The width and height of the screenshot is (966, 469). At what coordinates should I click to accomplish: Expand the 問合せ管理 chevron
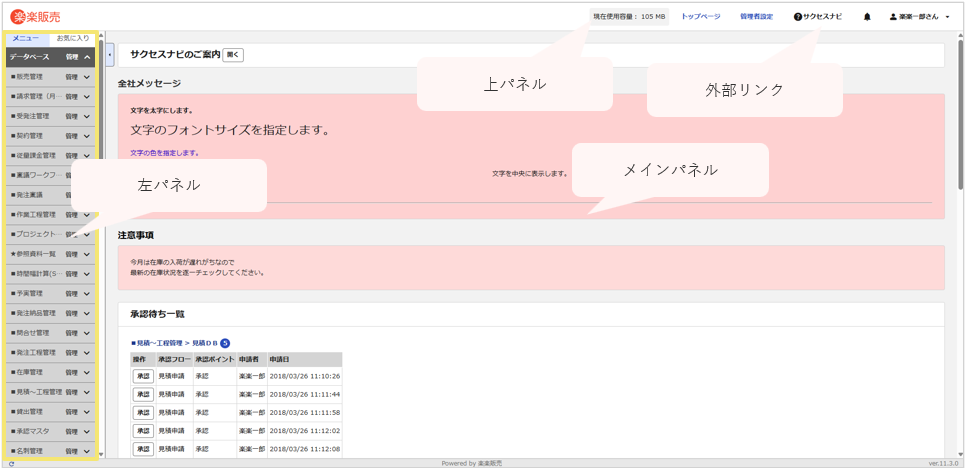pyautogui.click(x=86, y=333)
